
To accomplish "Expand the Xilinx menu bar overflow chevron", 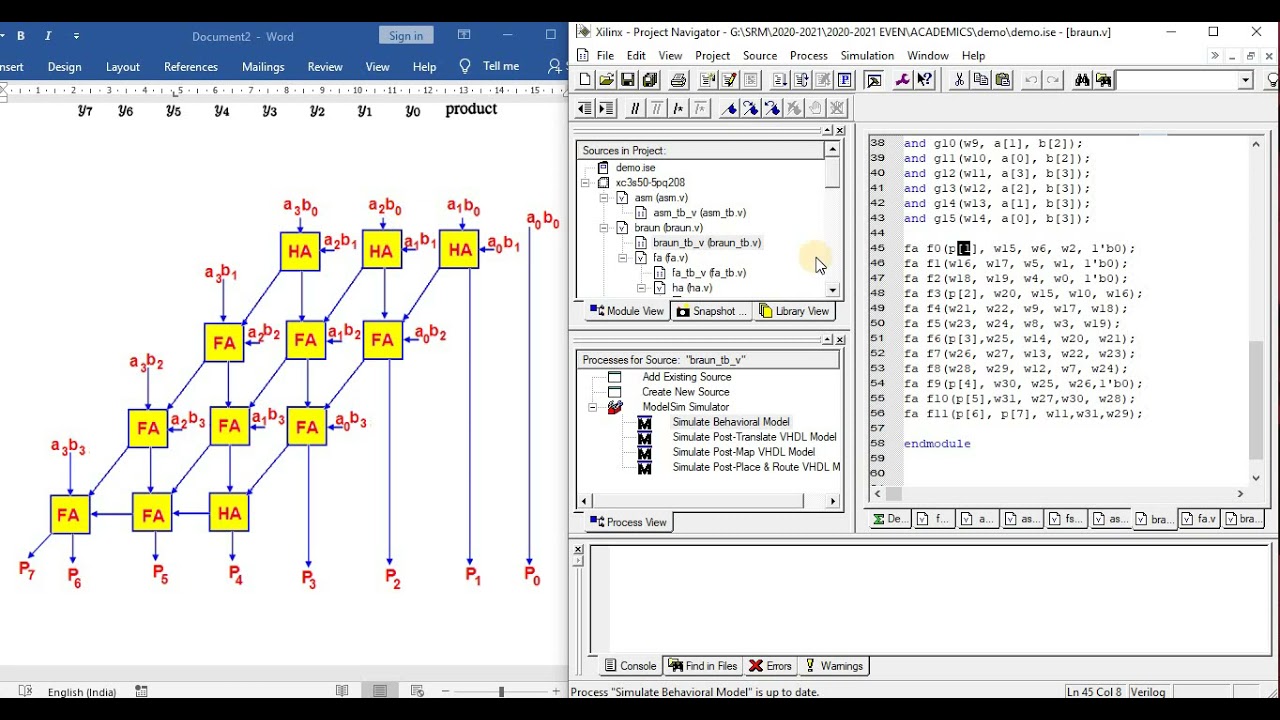I will pos(1214,56).
